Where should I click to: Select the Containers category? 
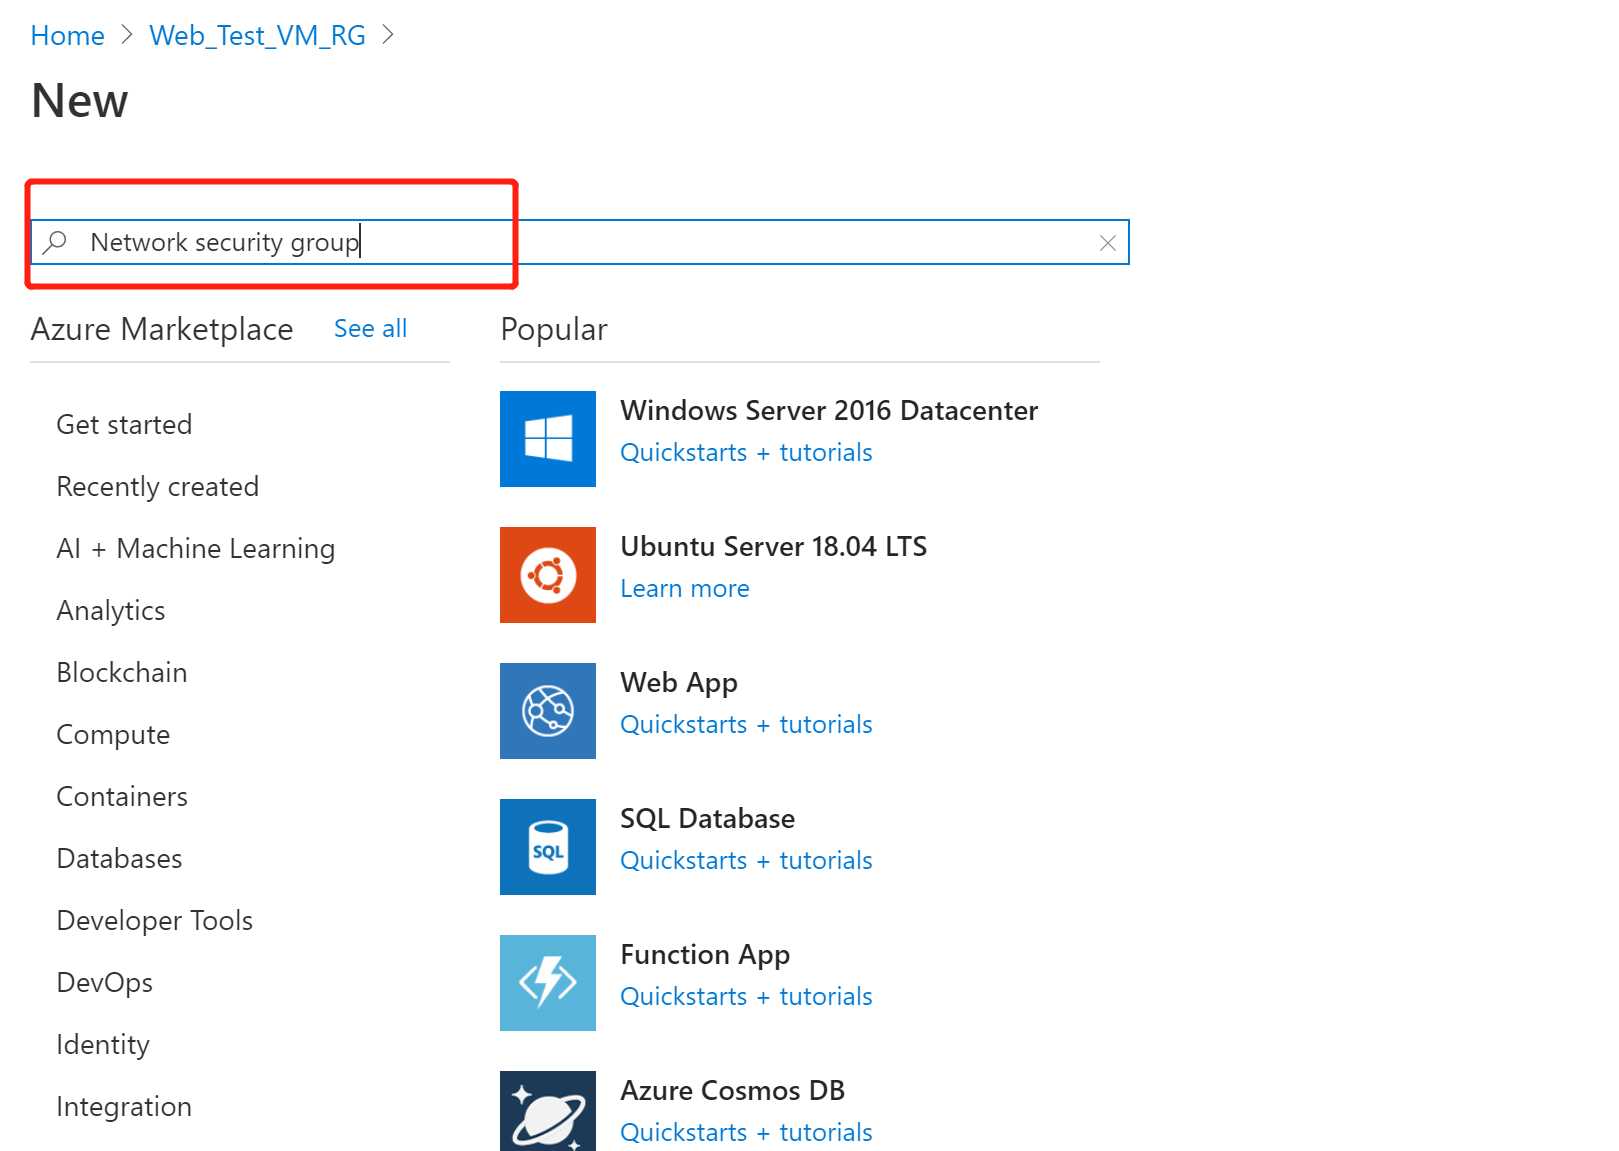point(122,797)
